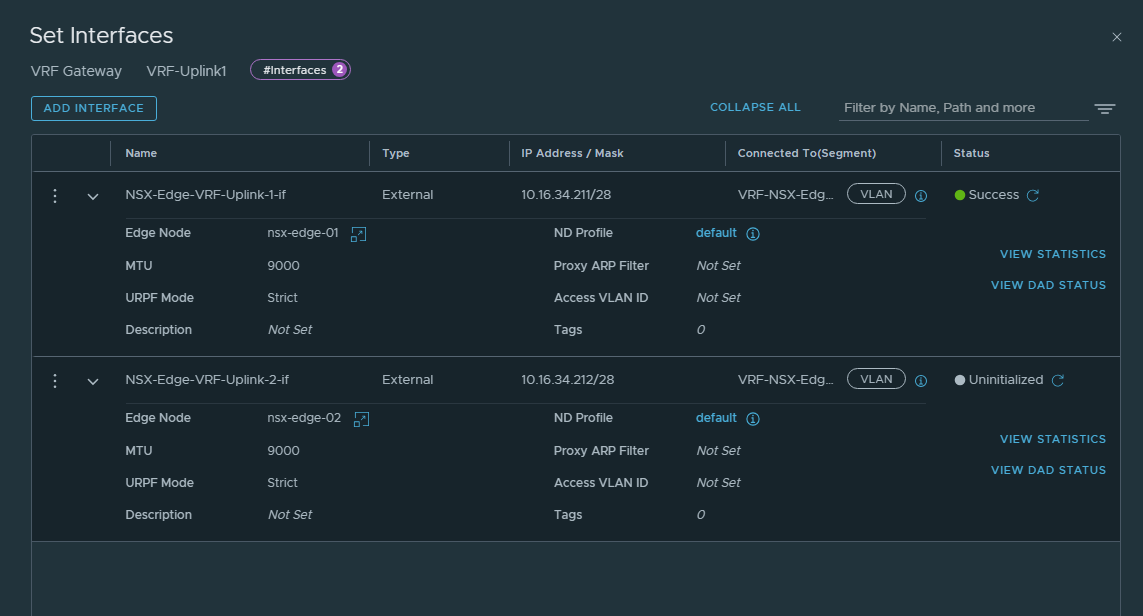The width and height of the screenshot is (1143, 616).
Task: Sort by the Name column header
Action: click(x=141, y=153)
